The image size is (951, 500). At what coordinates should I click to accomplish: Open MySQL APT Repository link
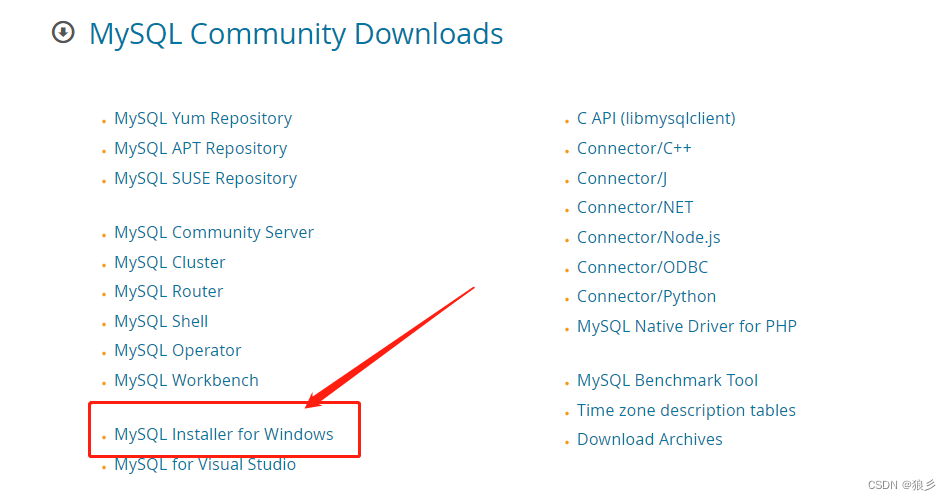pos(201,149)
